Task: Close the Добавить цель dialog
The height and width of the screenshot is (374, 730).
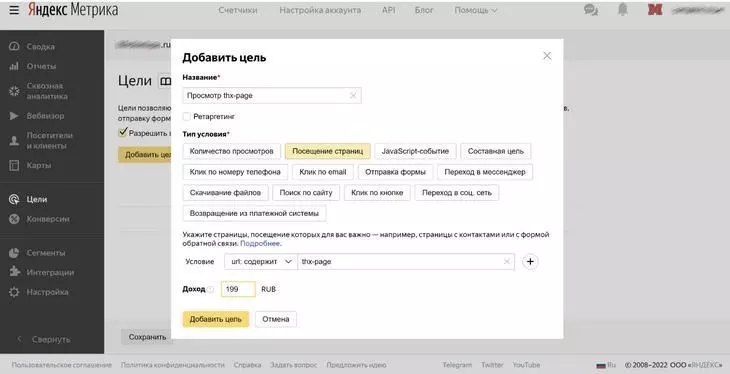Action: click(547, 56)
